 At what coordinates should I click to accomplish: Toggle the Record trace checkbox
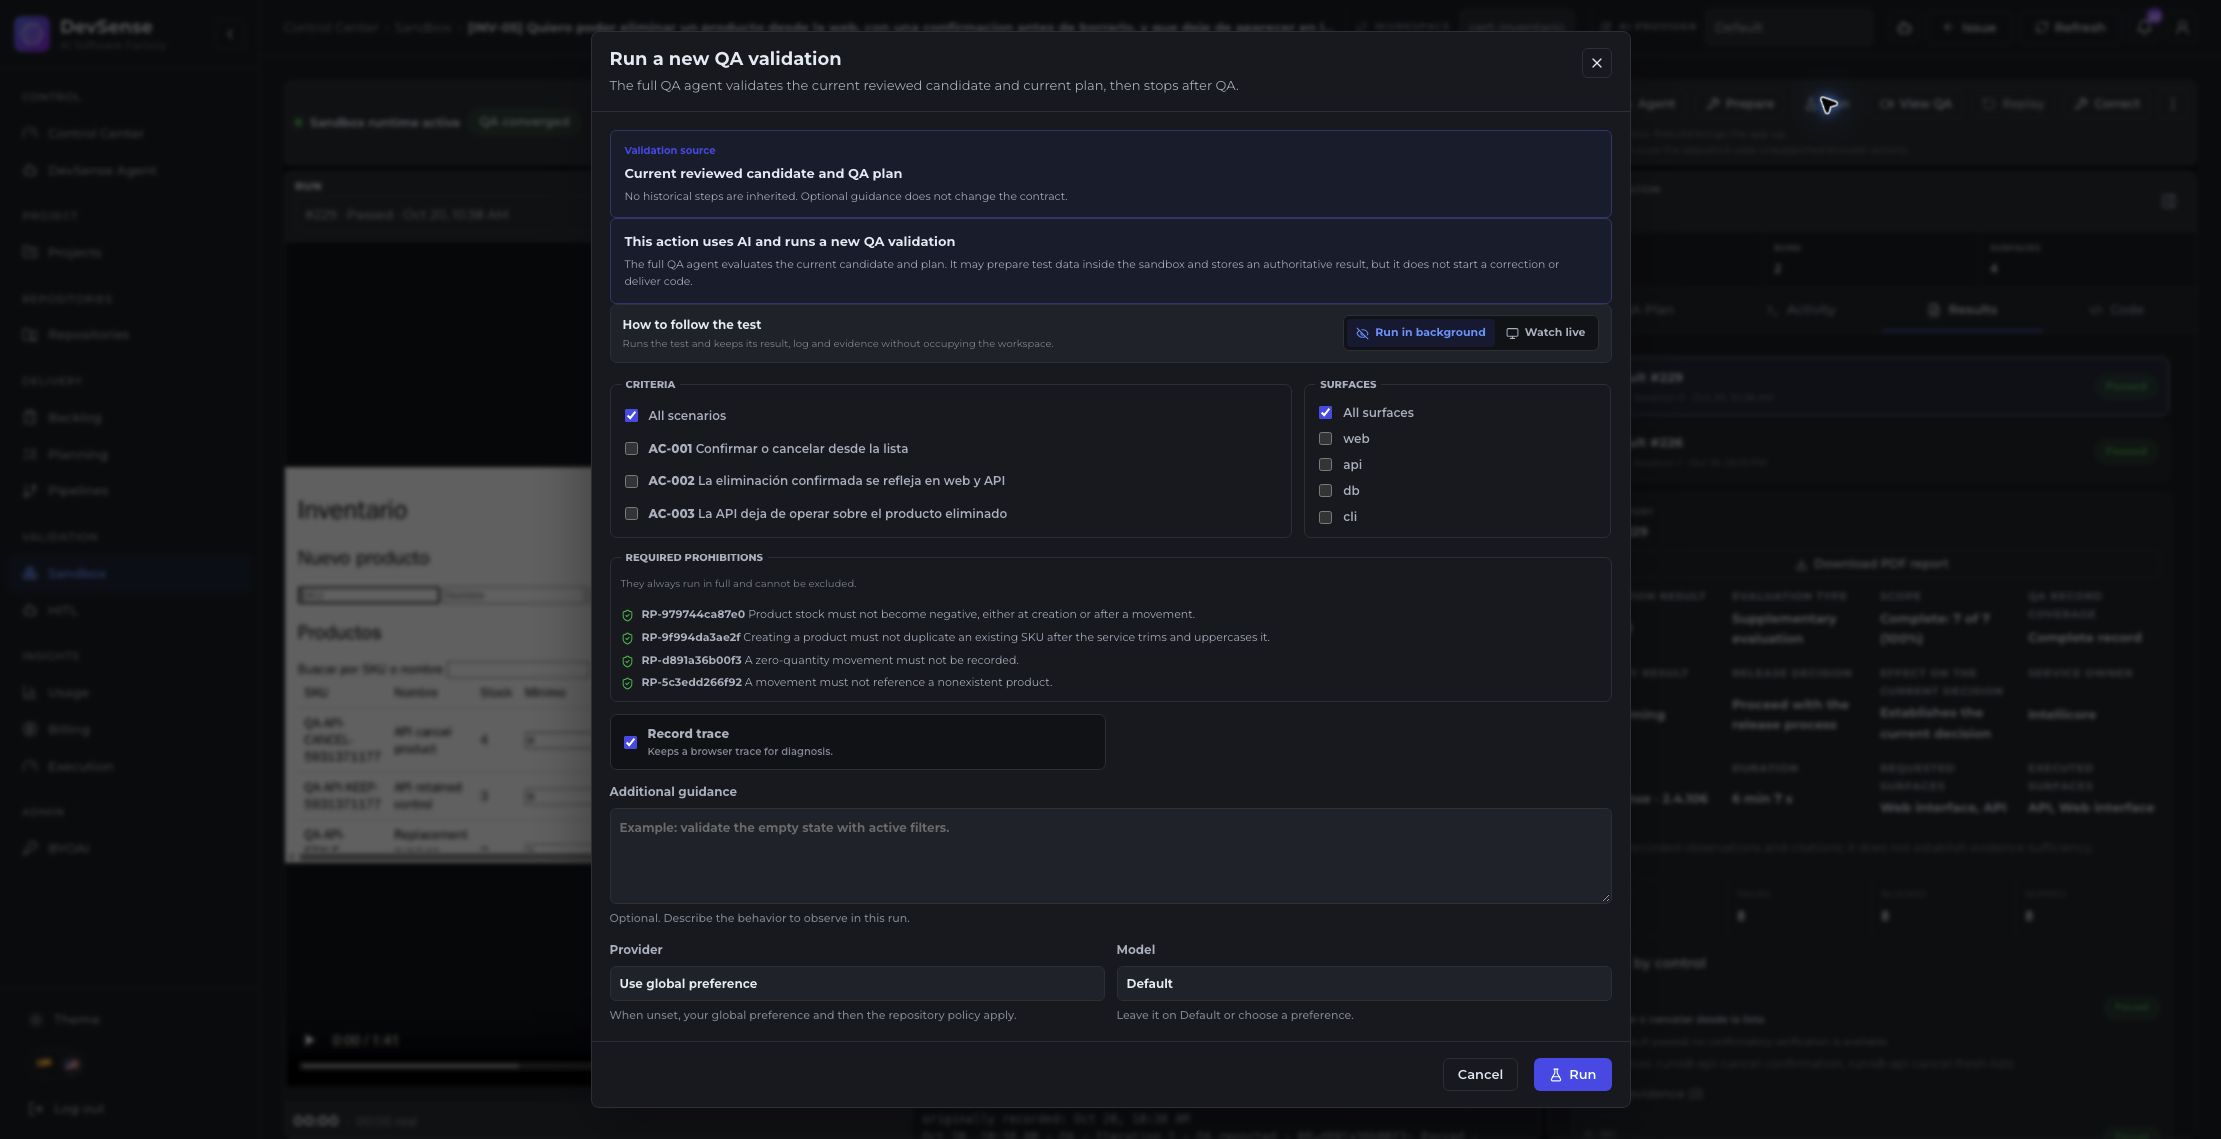click(x=630, y=742)
